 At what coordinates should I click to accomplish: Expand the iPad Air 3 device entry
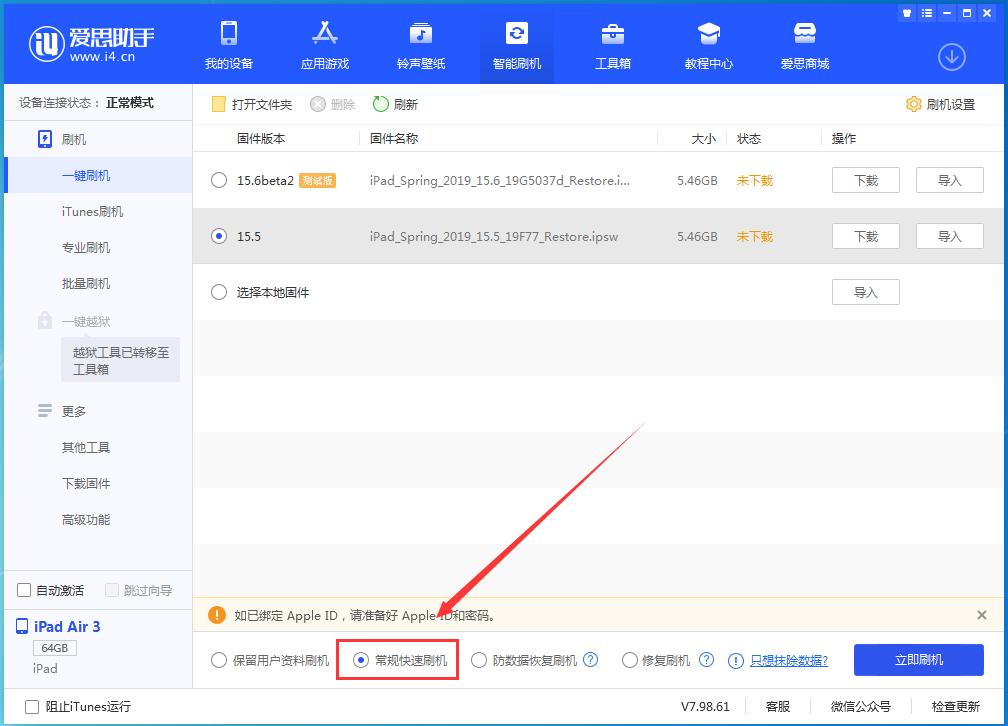coord(62,626)
